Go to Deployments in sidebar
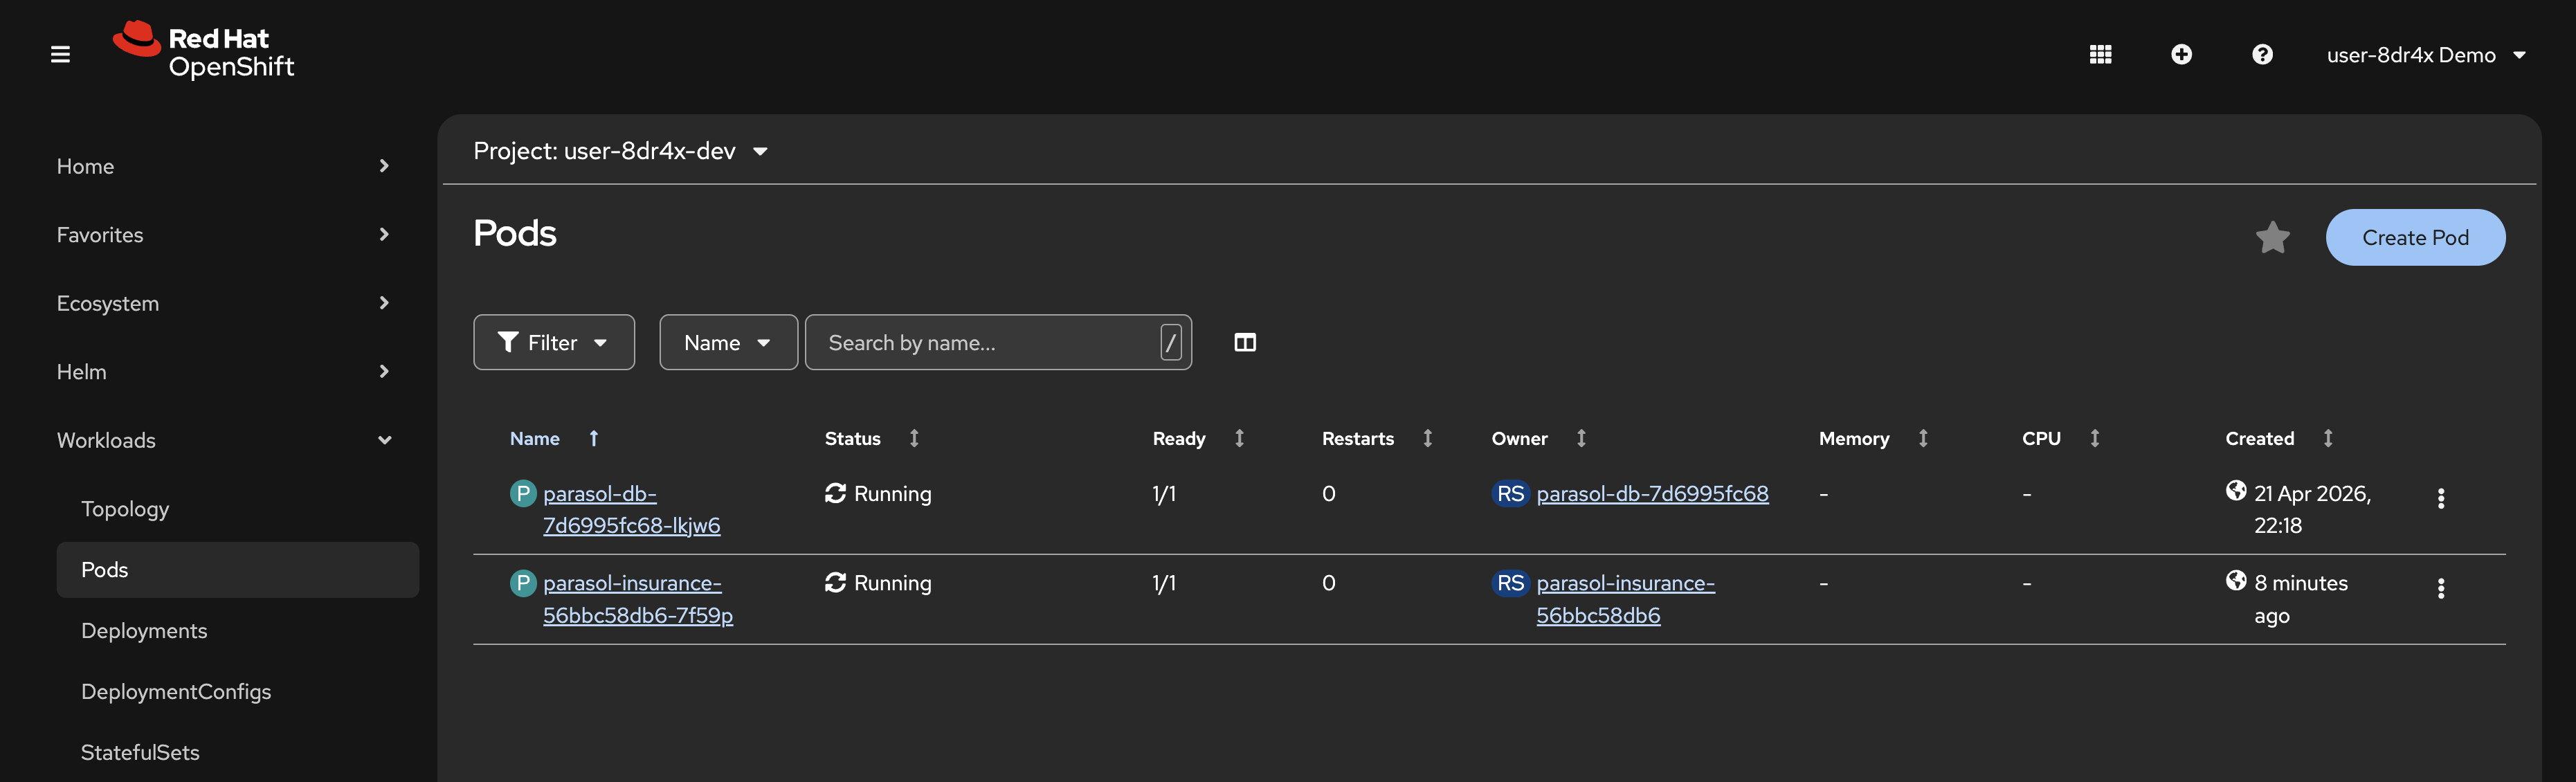This screenshot has height=782, width=2576. [144, 631]
